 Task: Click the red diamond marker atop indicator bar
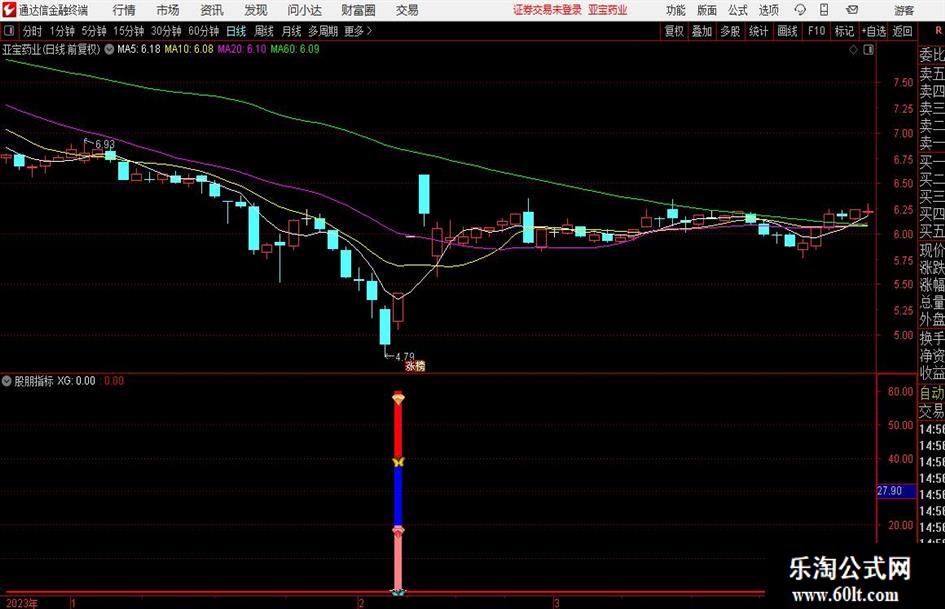[x=398, y=397]
